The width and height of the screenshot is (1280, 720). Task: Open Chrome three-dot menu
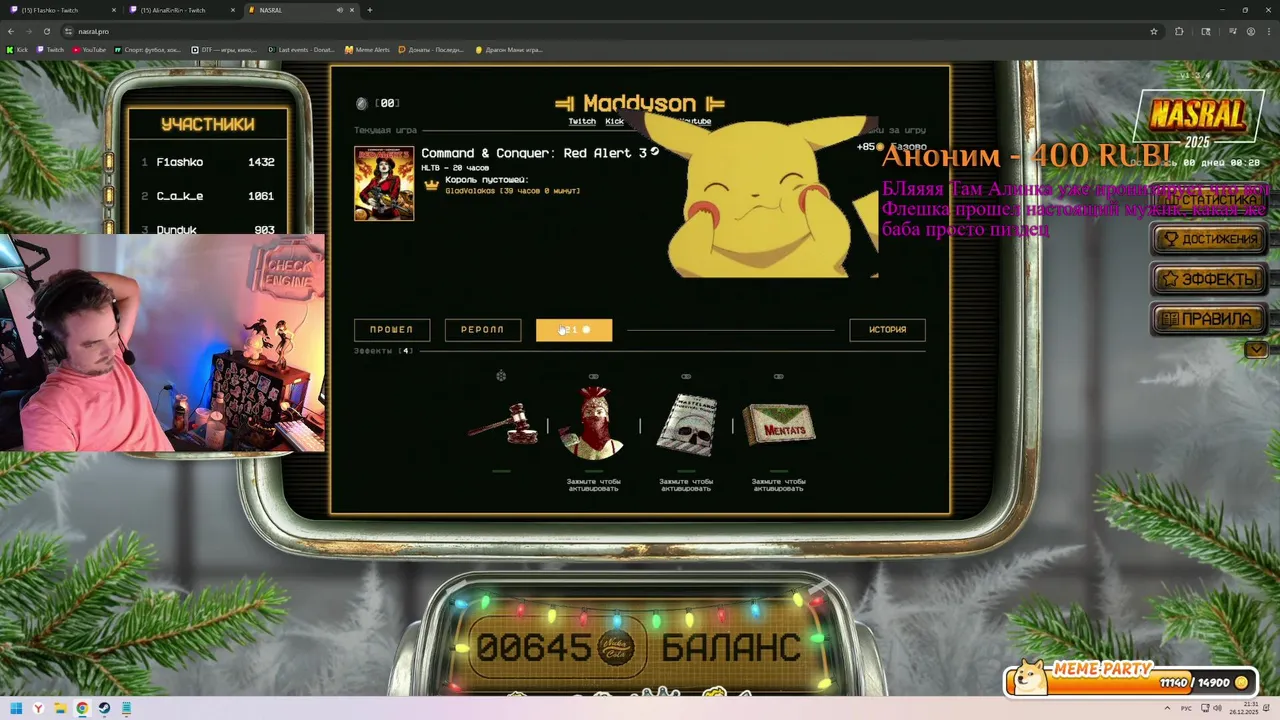point(1268,31)
